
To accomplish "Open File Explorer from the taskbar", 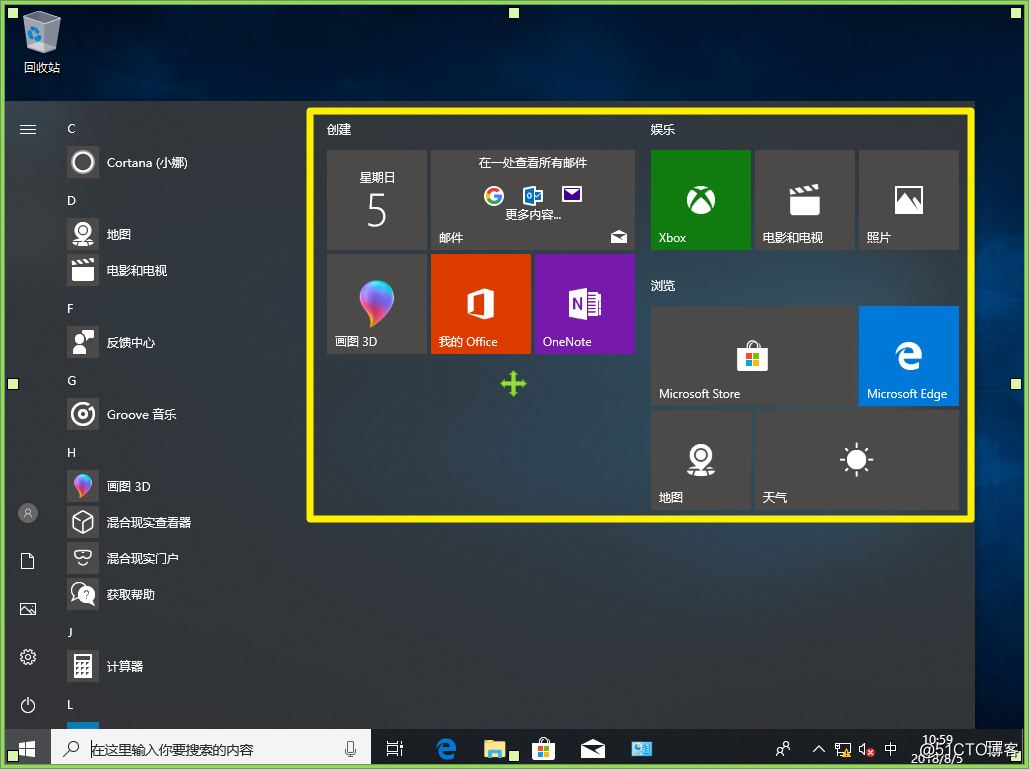I will click(x=495, y=748).
